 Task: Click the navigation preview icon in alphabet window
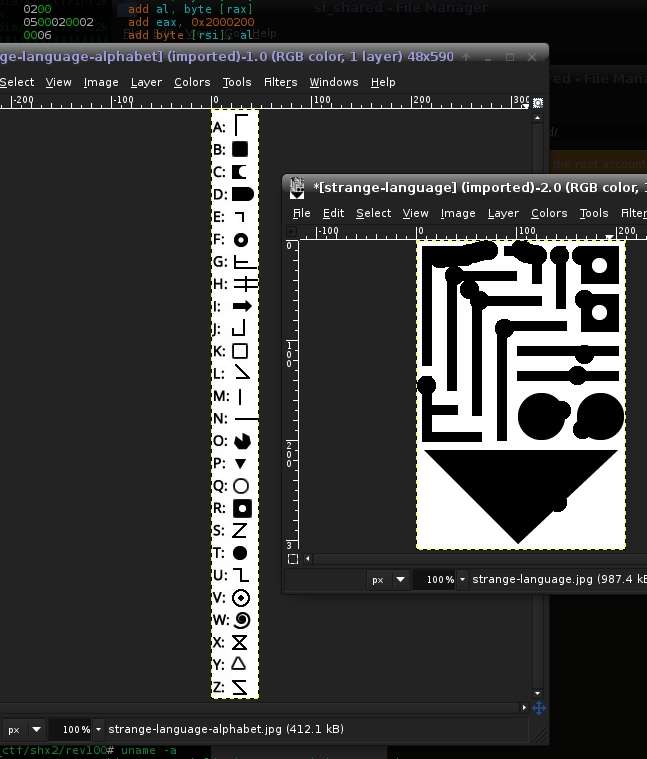[x=539, y=708]
